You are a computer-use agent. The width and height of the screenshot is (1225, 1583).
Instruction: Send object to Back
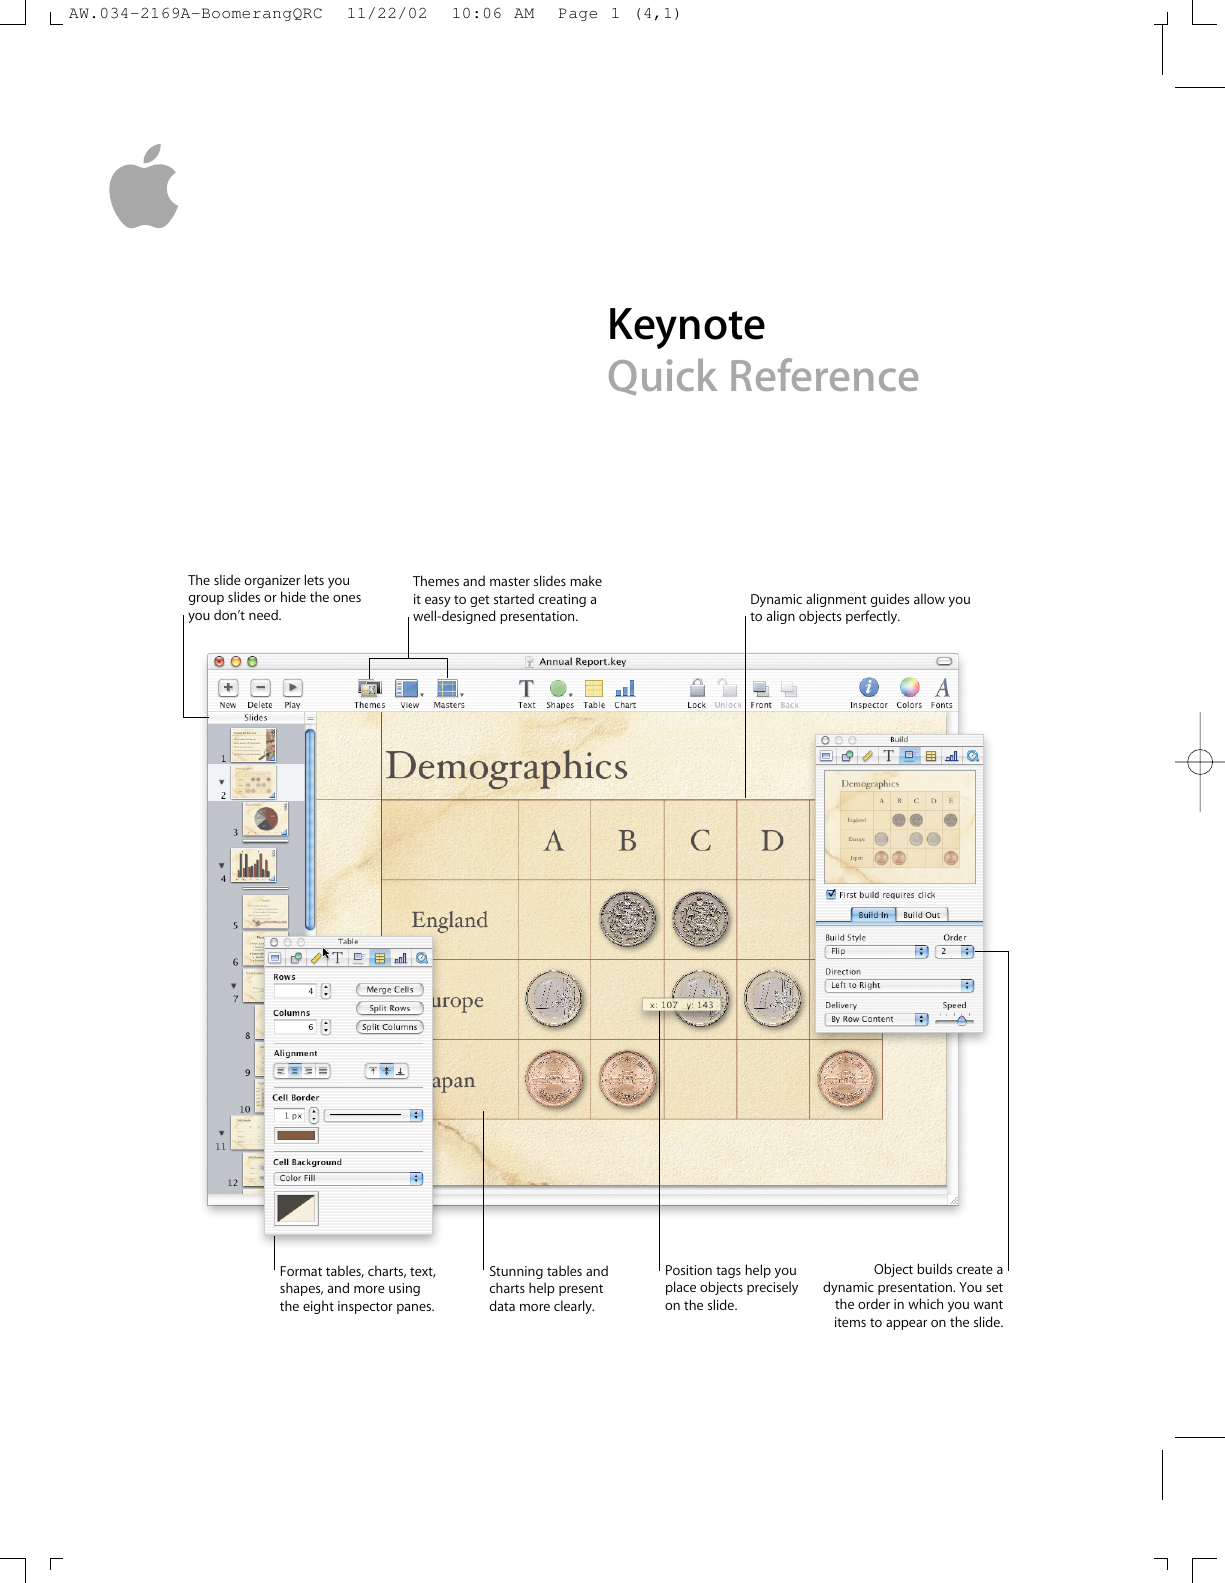[789, 689]
